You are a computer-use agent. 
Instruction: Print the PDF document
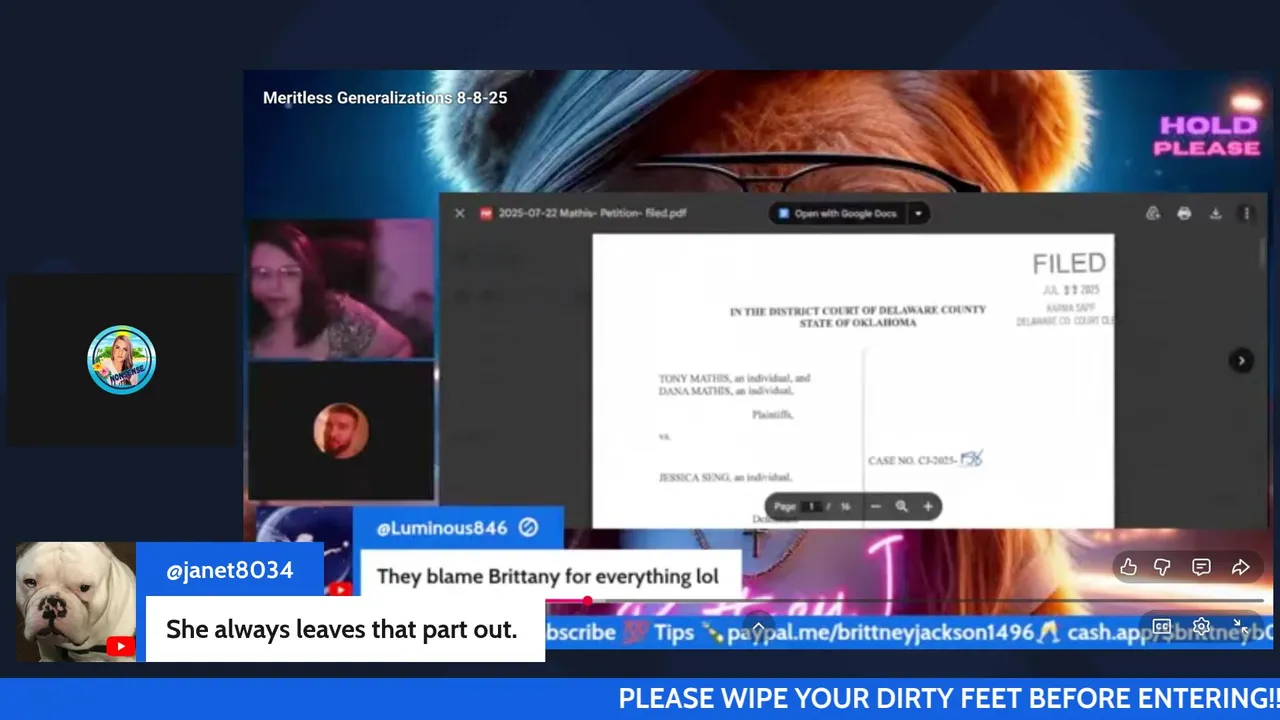click(x=1184, y=213)
